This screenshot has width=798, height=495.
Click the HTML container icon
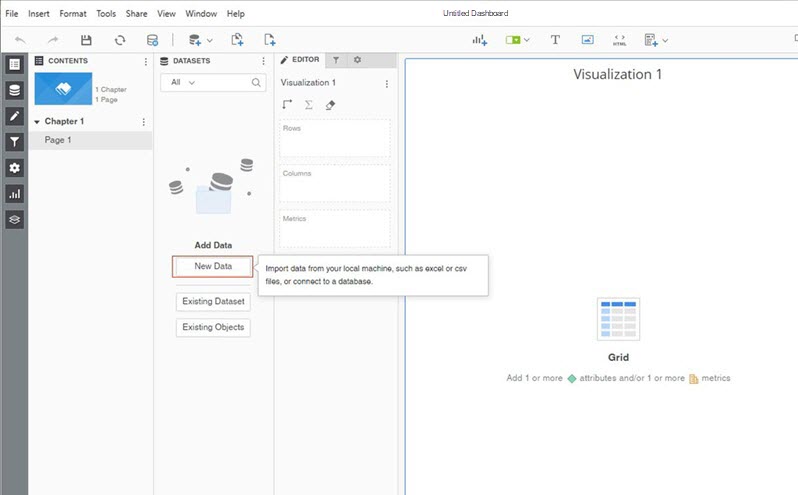pos(619,40)
